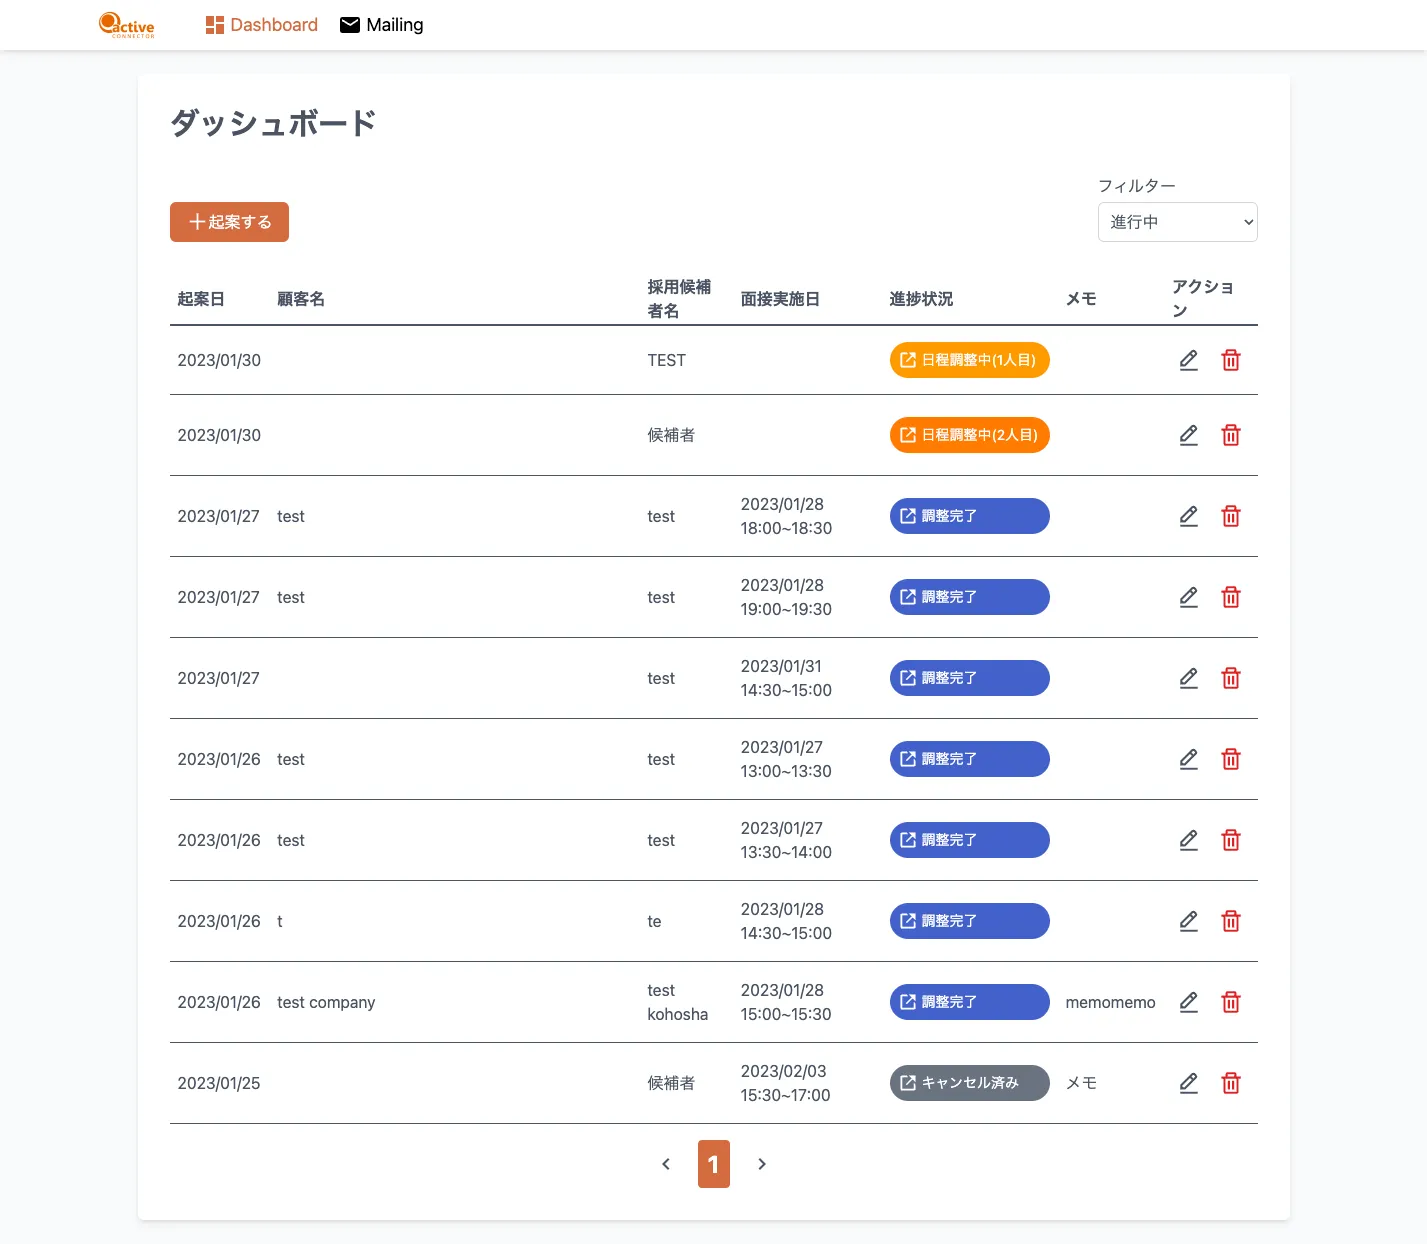This screenshot has height=1244, width=1427.
Task: Open the 日程調整中(2人目) status badge
Action: click(x=969, y=435)
